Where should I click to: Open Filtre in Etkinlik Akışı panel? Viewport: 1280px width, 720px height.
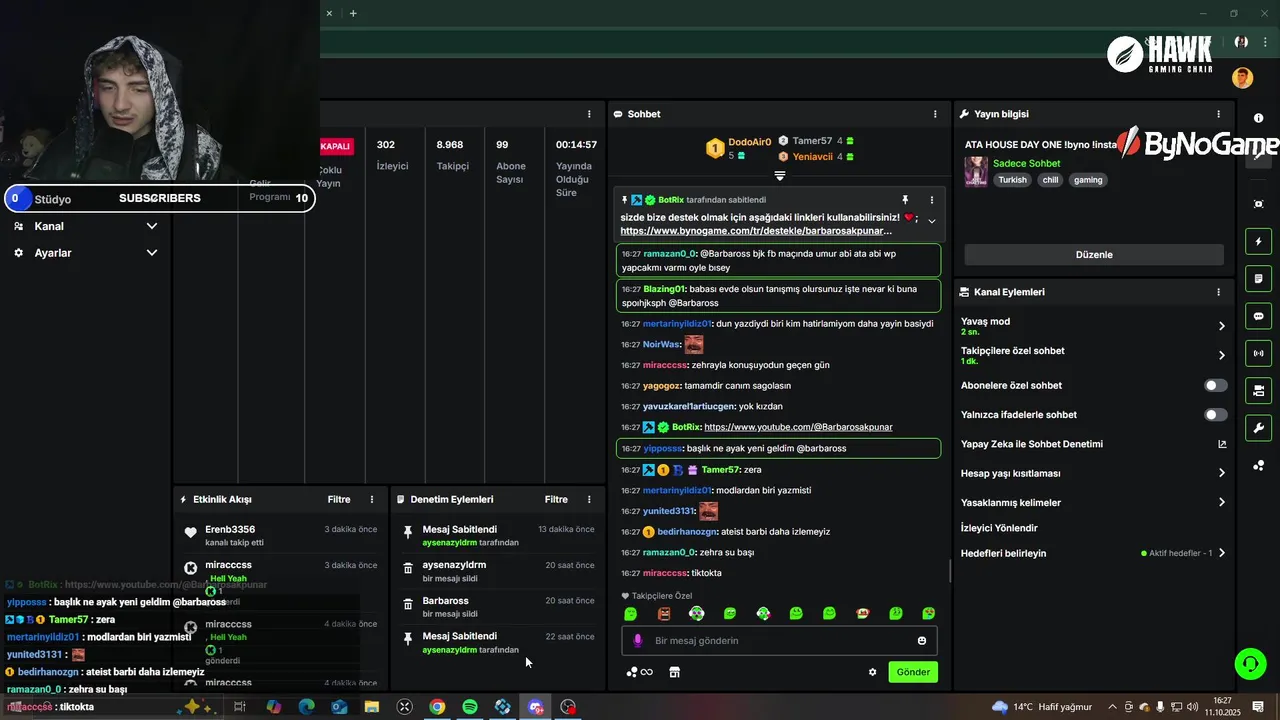pos(339,499)
